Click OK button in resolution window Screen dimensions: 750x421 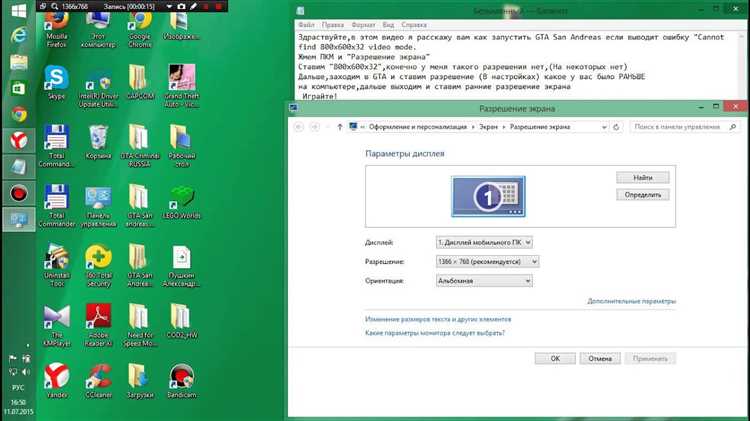click(555, 358)
